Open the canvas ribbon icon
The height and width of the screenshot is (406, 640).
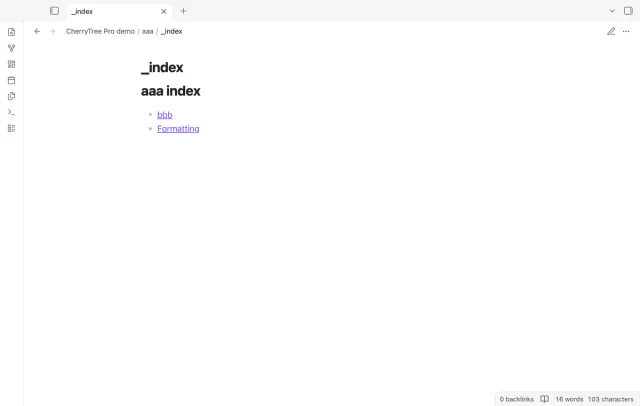pyautogui.click(x=11, y=64)
